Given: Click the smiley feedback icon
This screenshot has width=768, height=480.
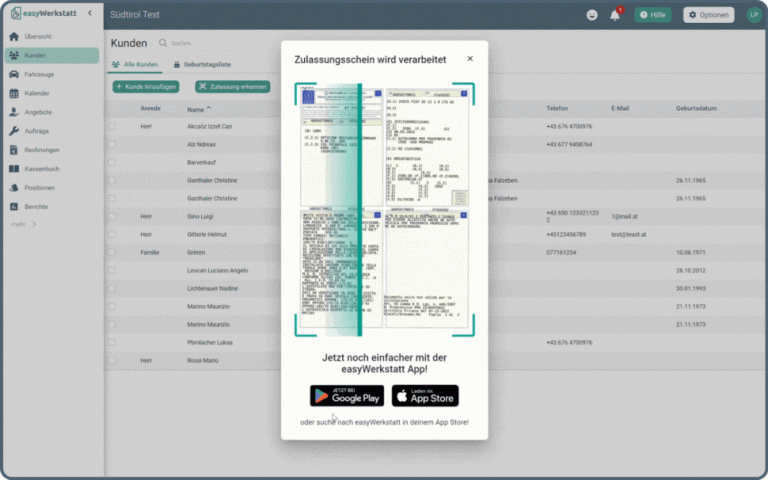Looking at the screenshot, I should click(592, 15).
